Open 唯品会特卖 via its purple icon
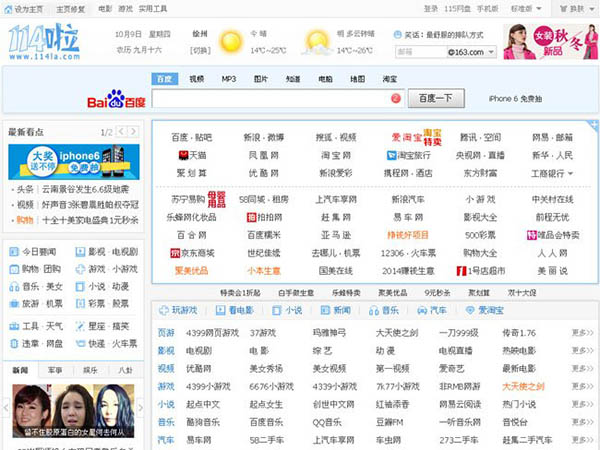600x450 pixels. [532, 235]
